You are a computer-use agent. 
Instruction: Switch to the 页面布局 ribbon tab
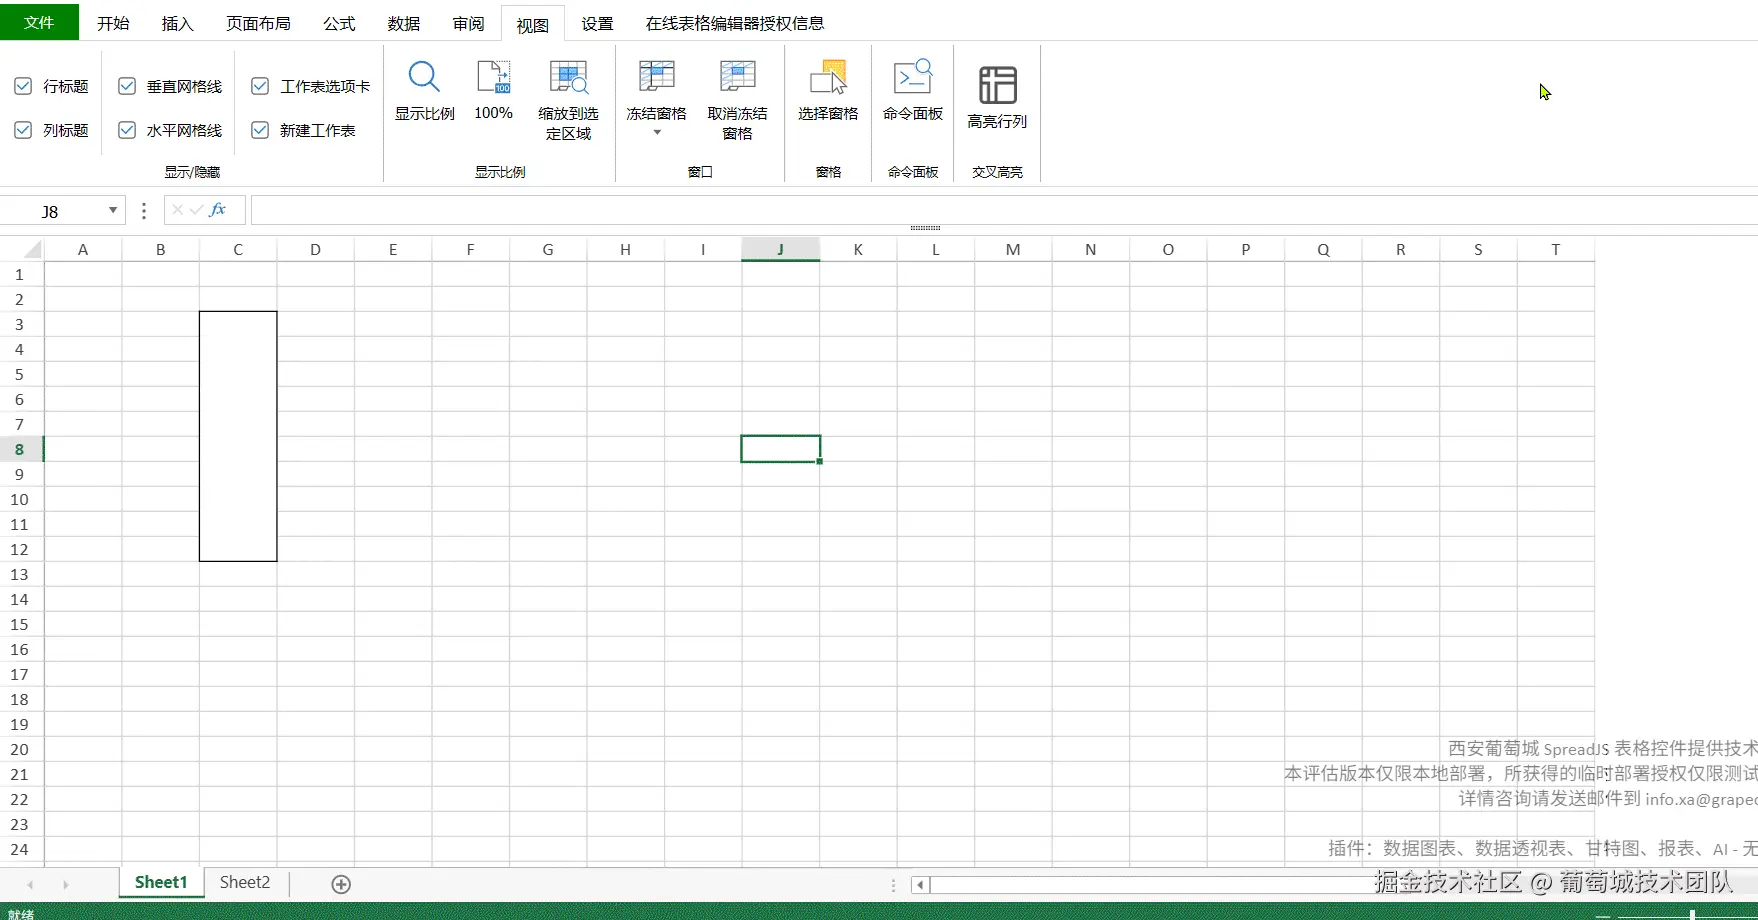258,23
